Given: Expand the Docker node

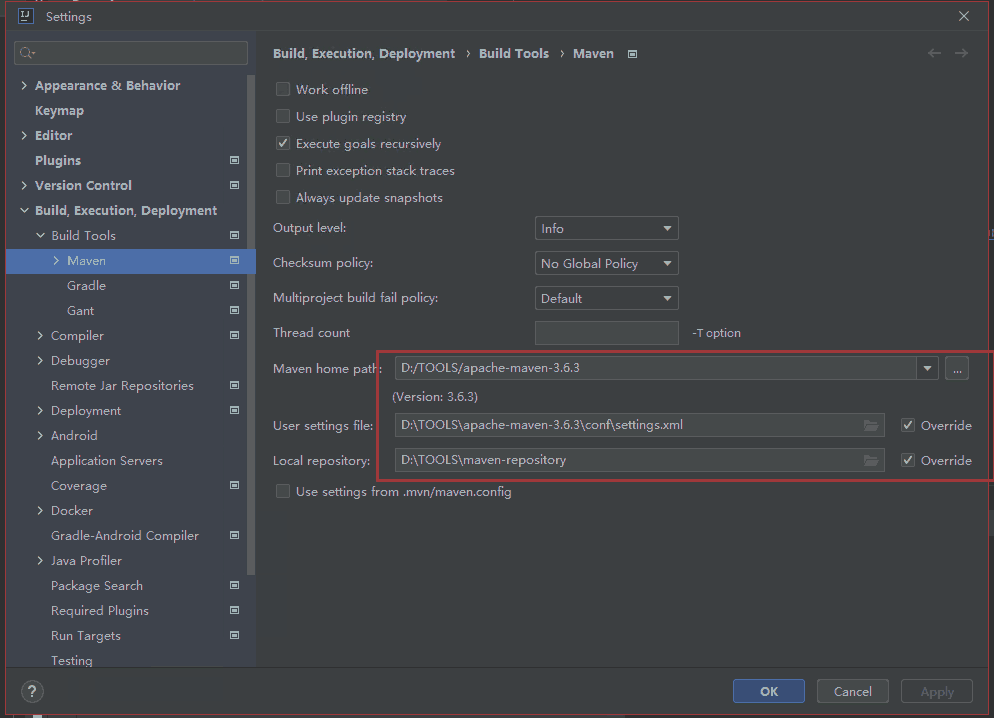Looking at the screenshot, I should 41,510.
